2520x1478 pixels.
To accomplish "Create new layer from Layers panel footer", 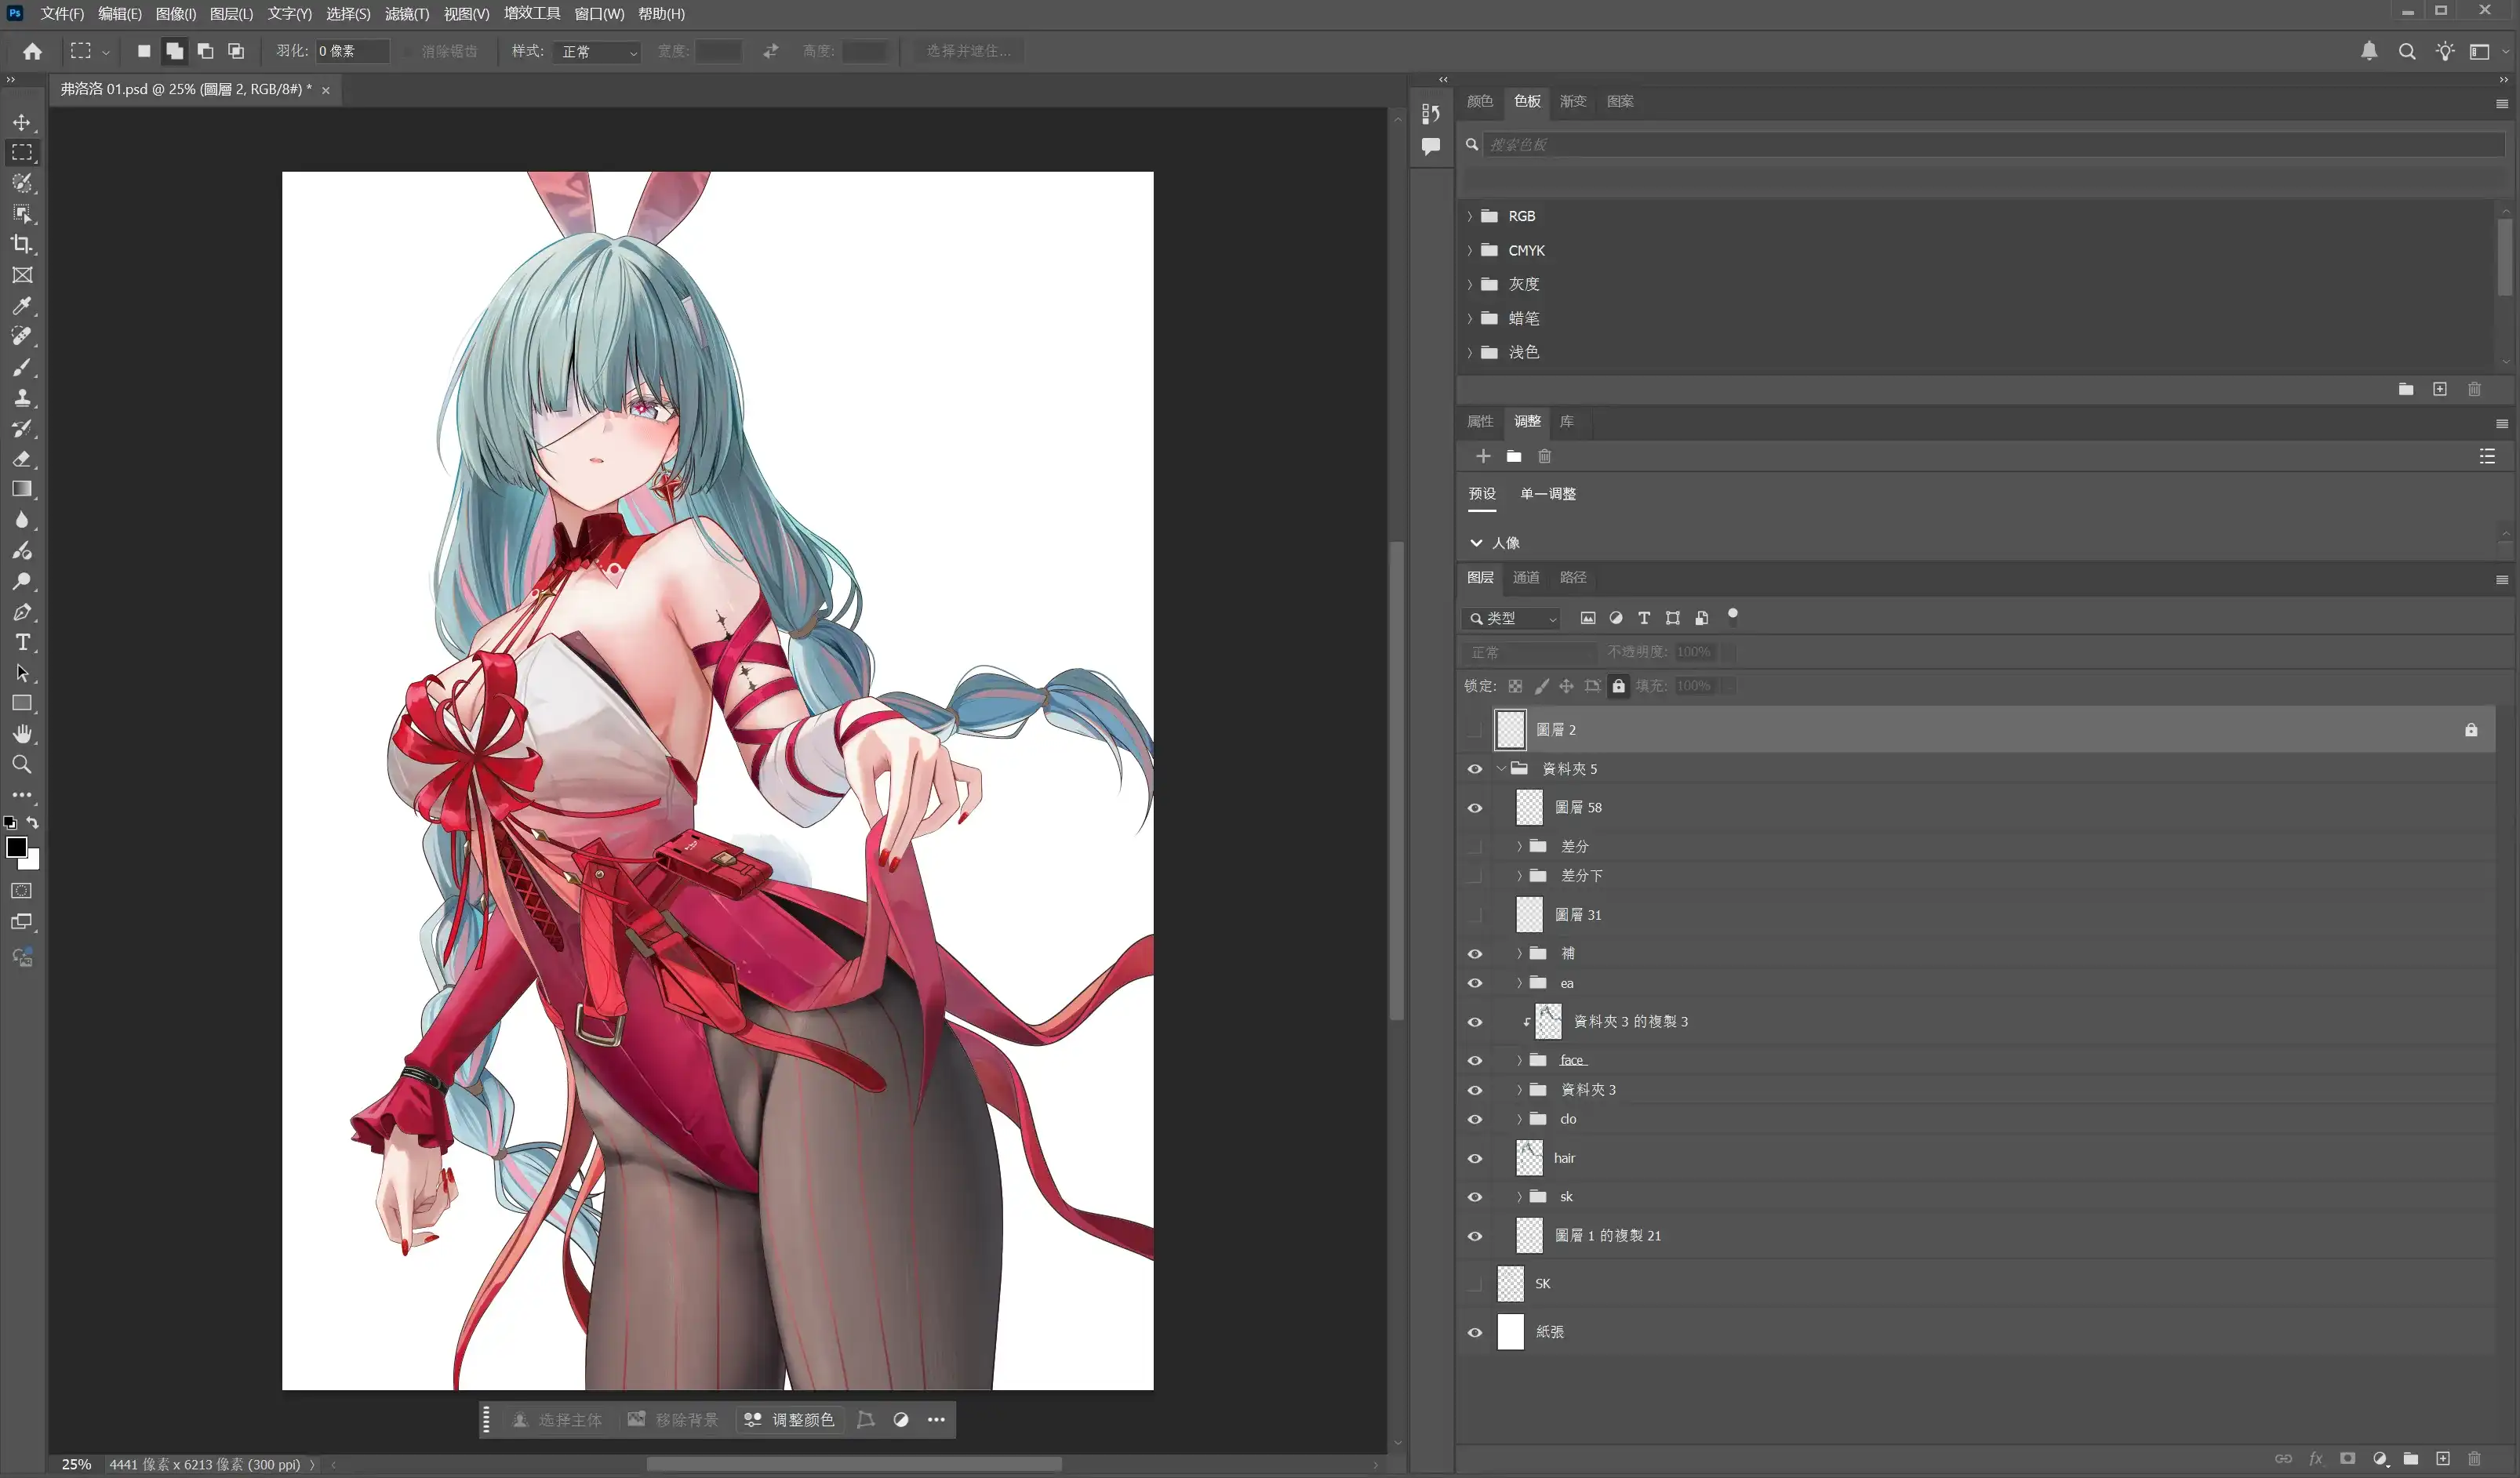I will pos(2442,1458).
